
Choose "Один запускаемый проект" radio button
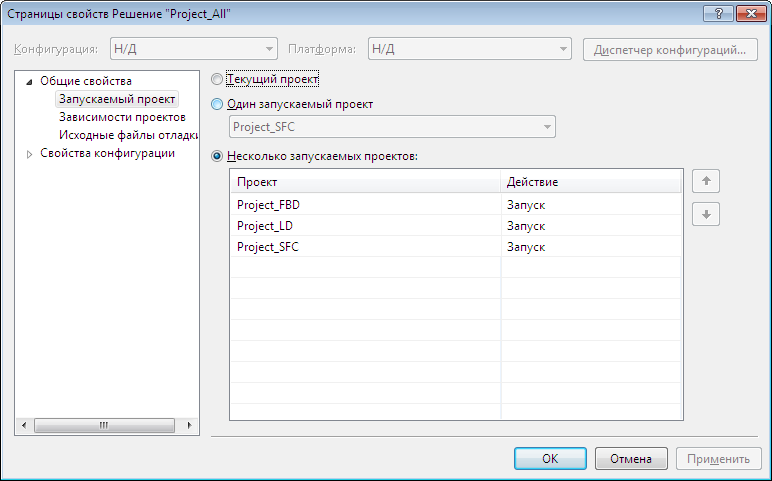point(218,103)
